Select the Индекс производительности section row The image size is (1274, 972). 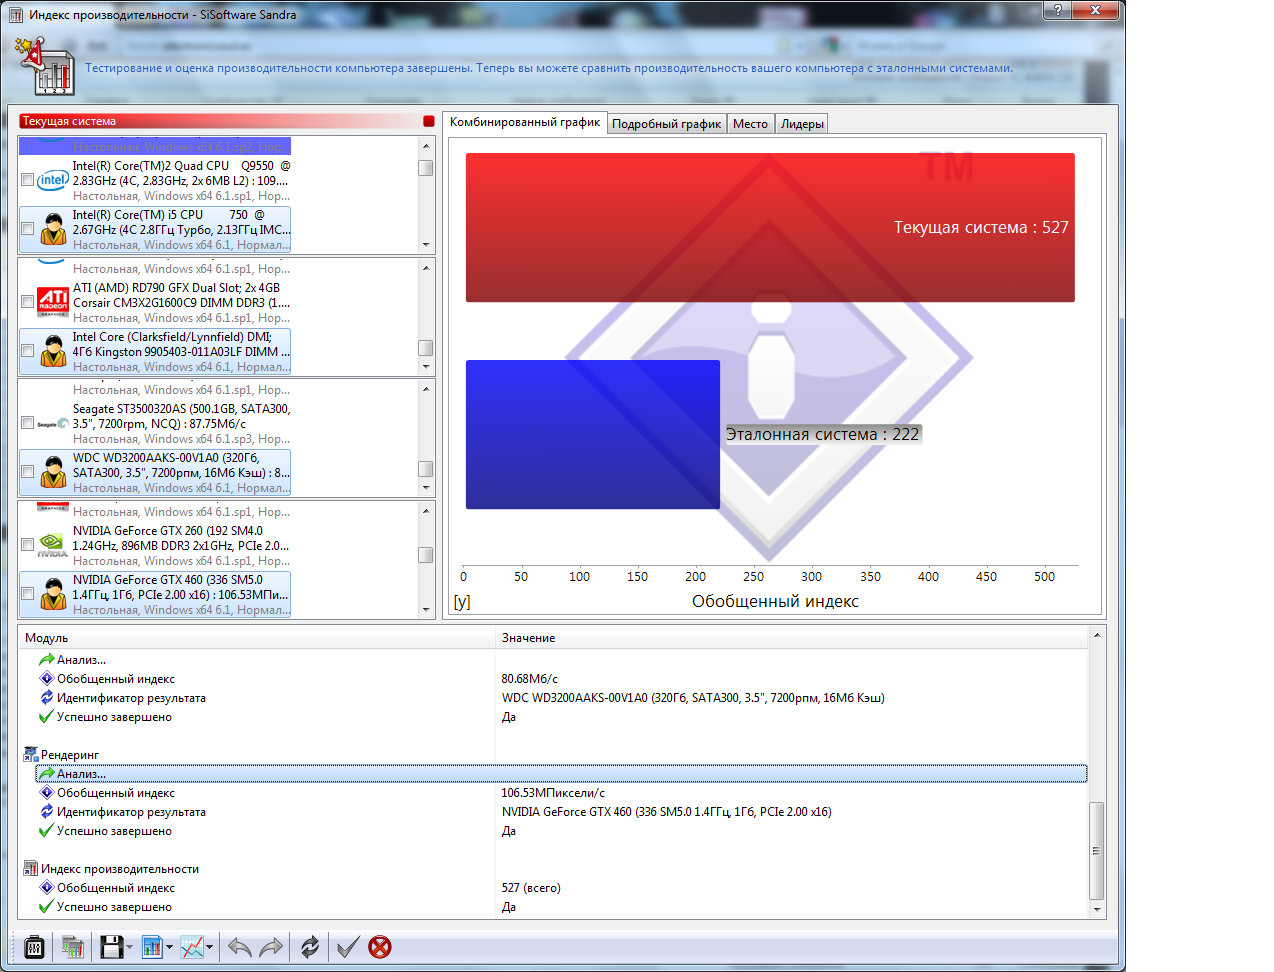555,869
